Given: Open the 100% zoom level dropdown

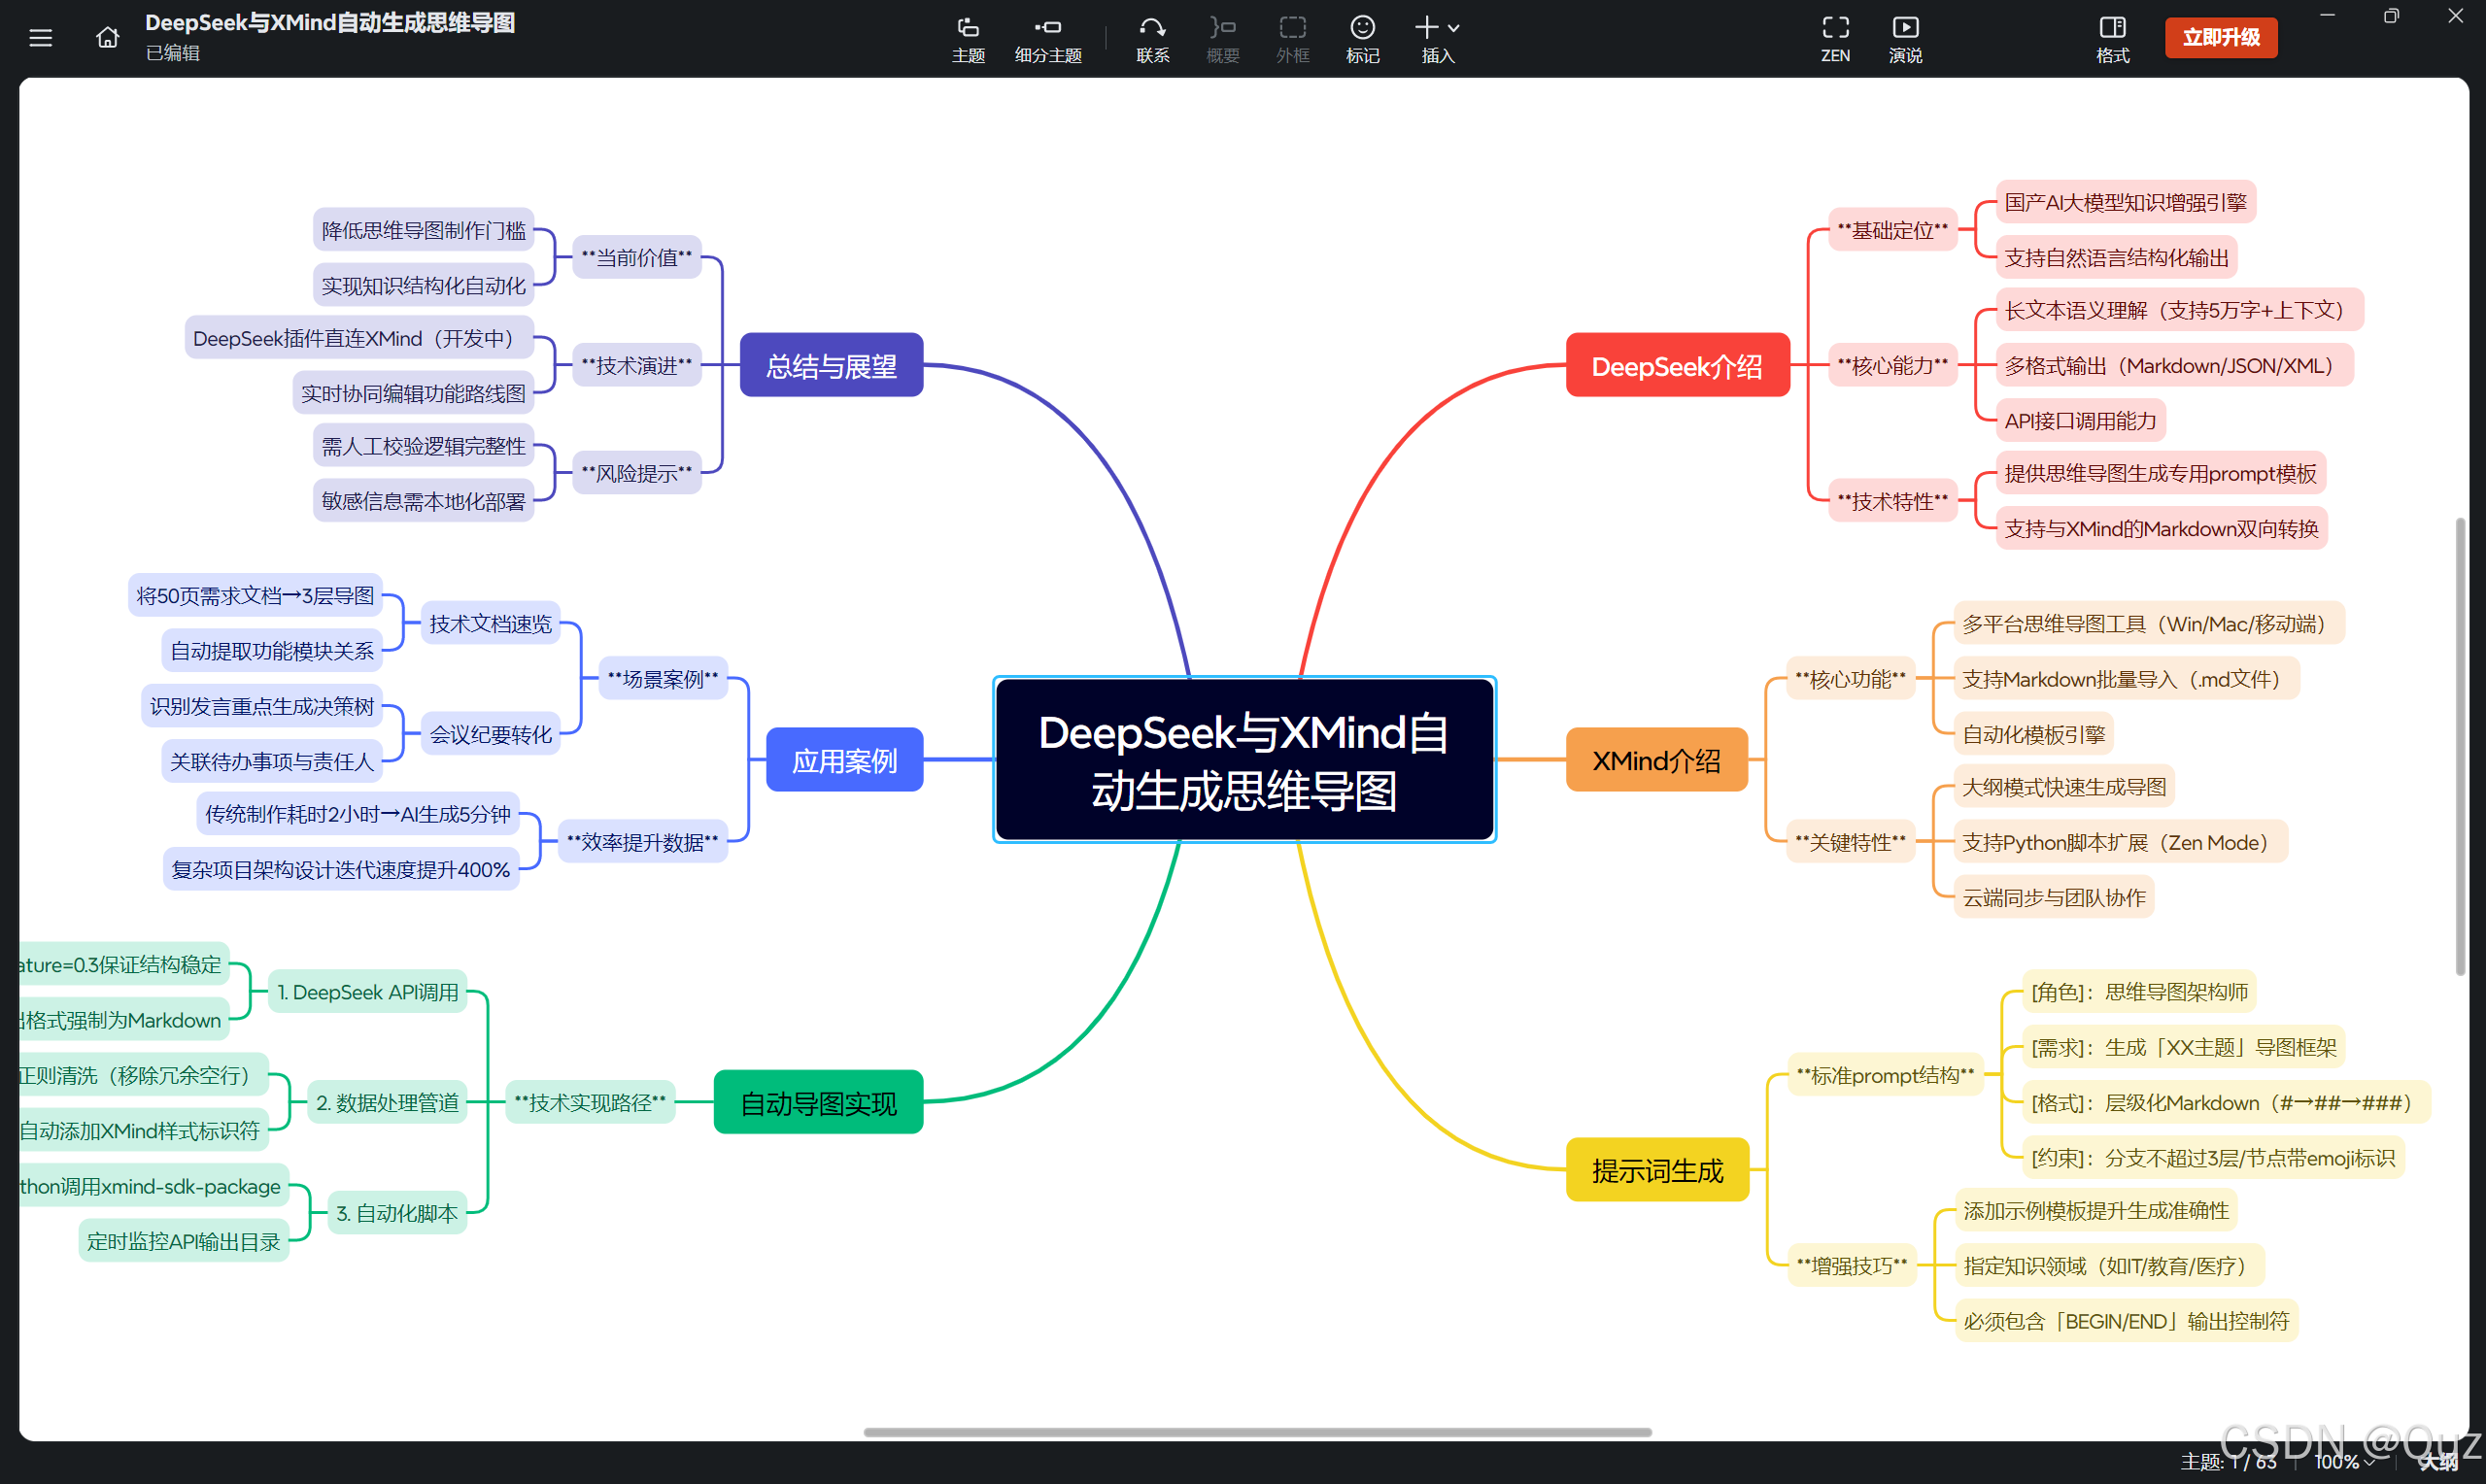Looking at the screenshot, I should (2343, 1462).
